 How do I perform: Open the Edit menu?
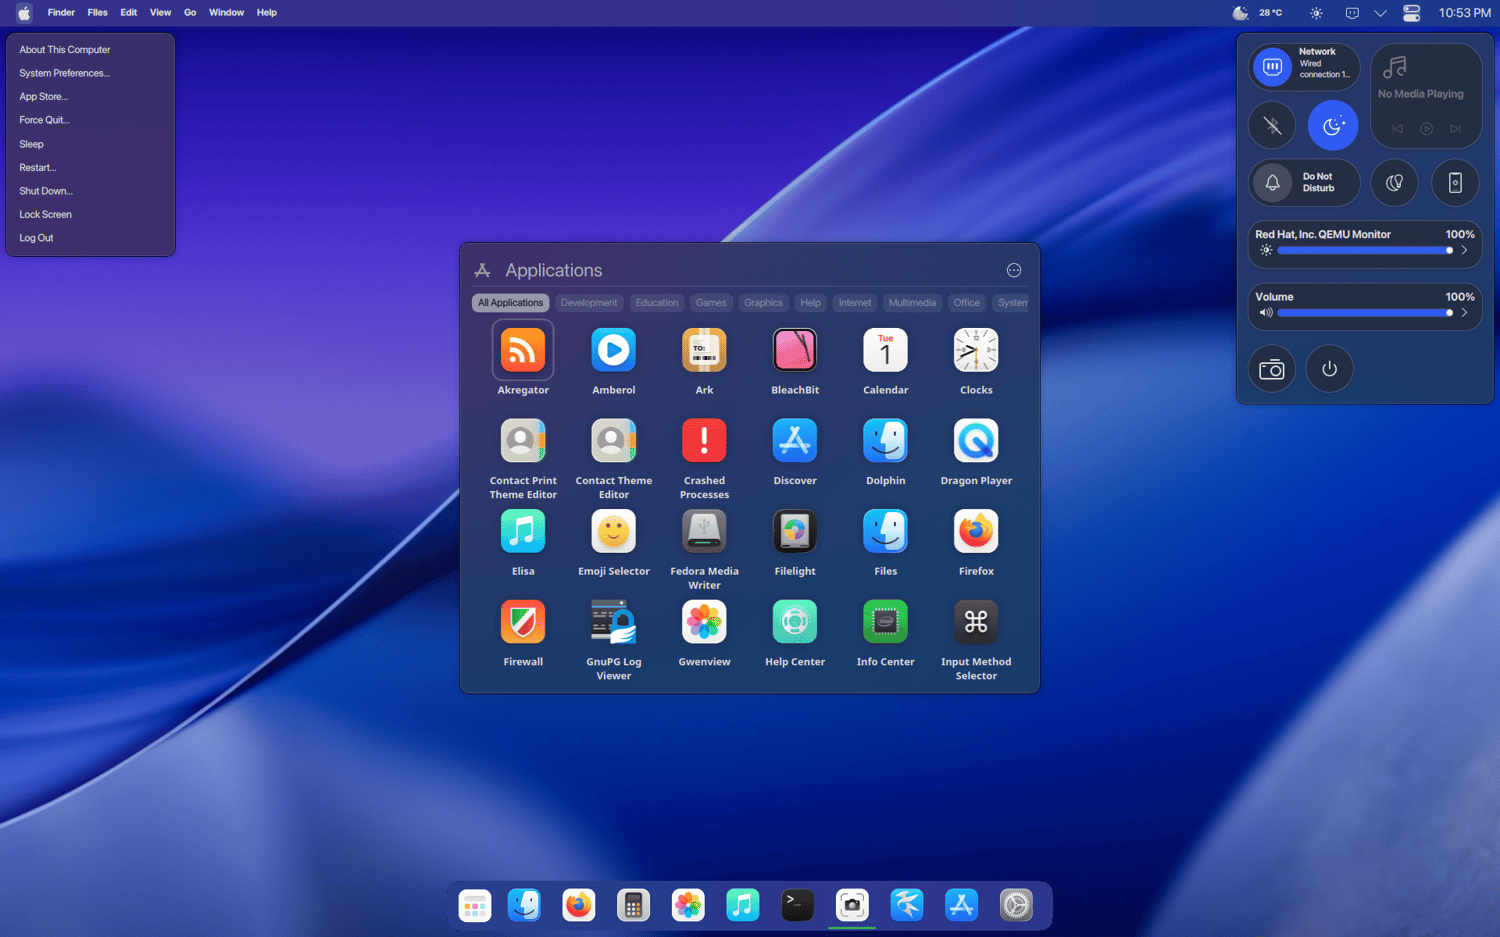coord(129,13)
